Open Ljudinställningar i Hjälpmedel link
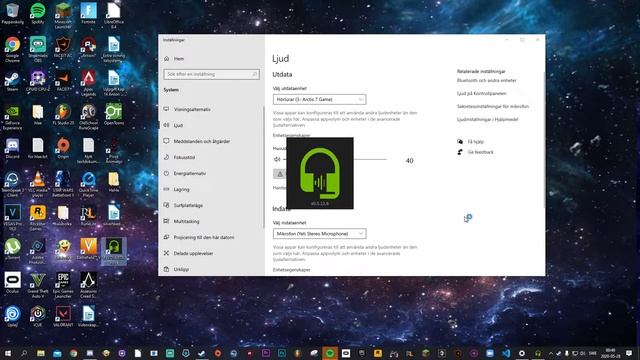The width and height of the screenshot is (640, 360). tap(487, 120)
